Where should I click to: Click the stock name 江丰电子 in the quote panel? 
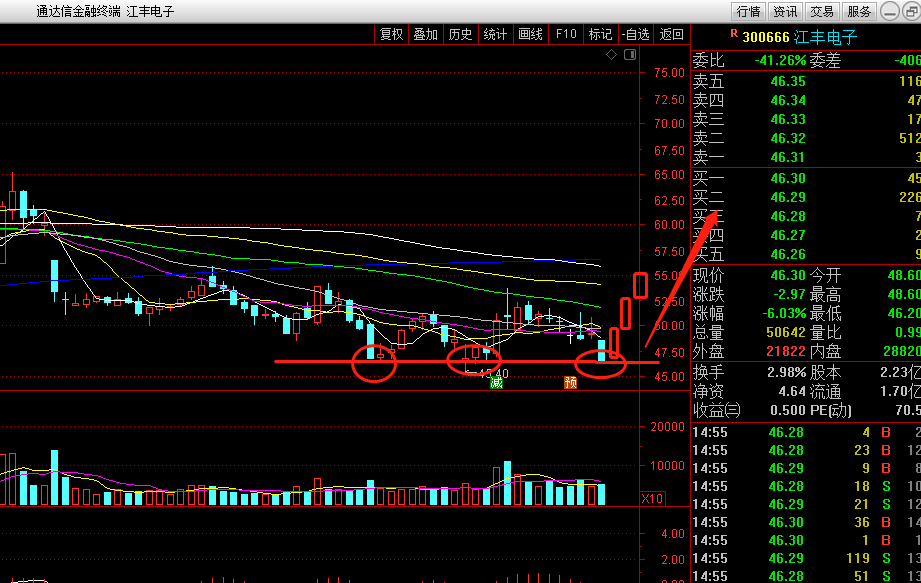[x=825, y=38]
